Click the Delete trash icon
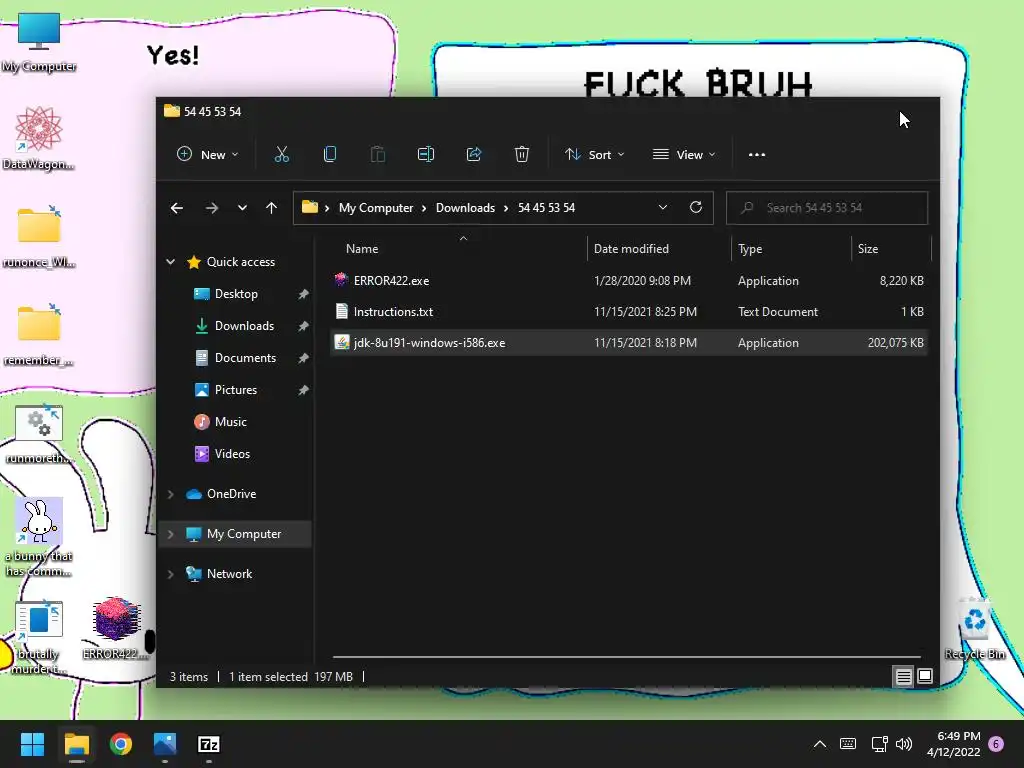This screenshot has height=768, width=1024. pyautogui.click(x=521, y=155)
